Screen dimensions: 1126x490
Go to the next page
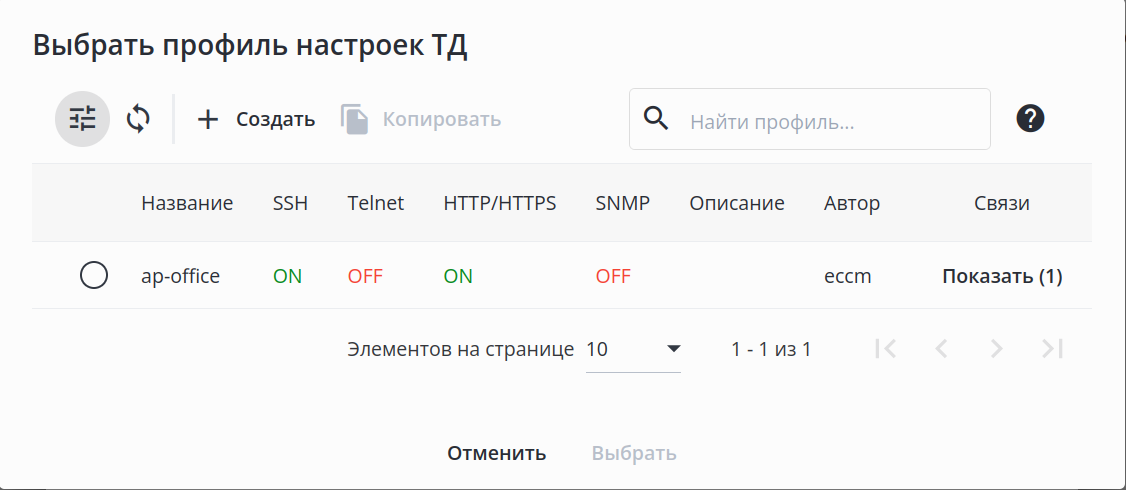tap(996, 348)
